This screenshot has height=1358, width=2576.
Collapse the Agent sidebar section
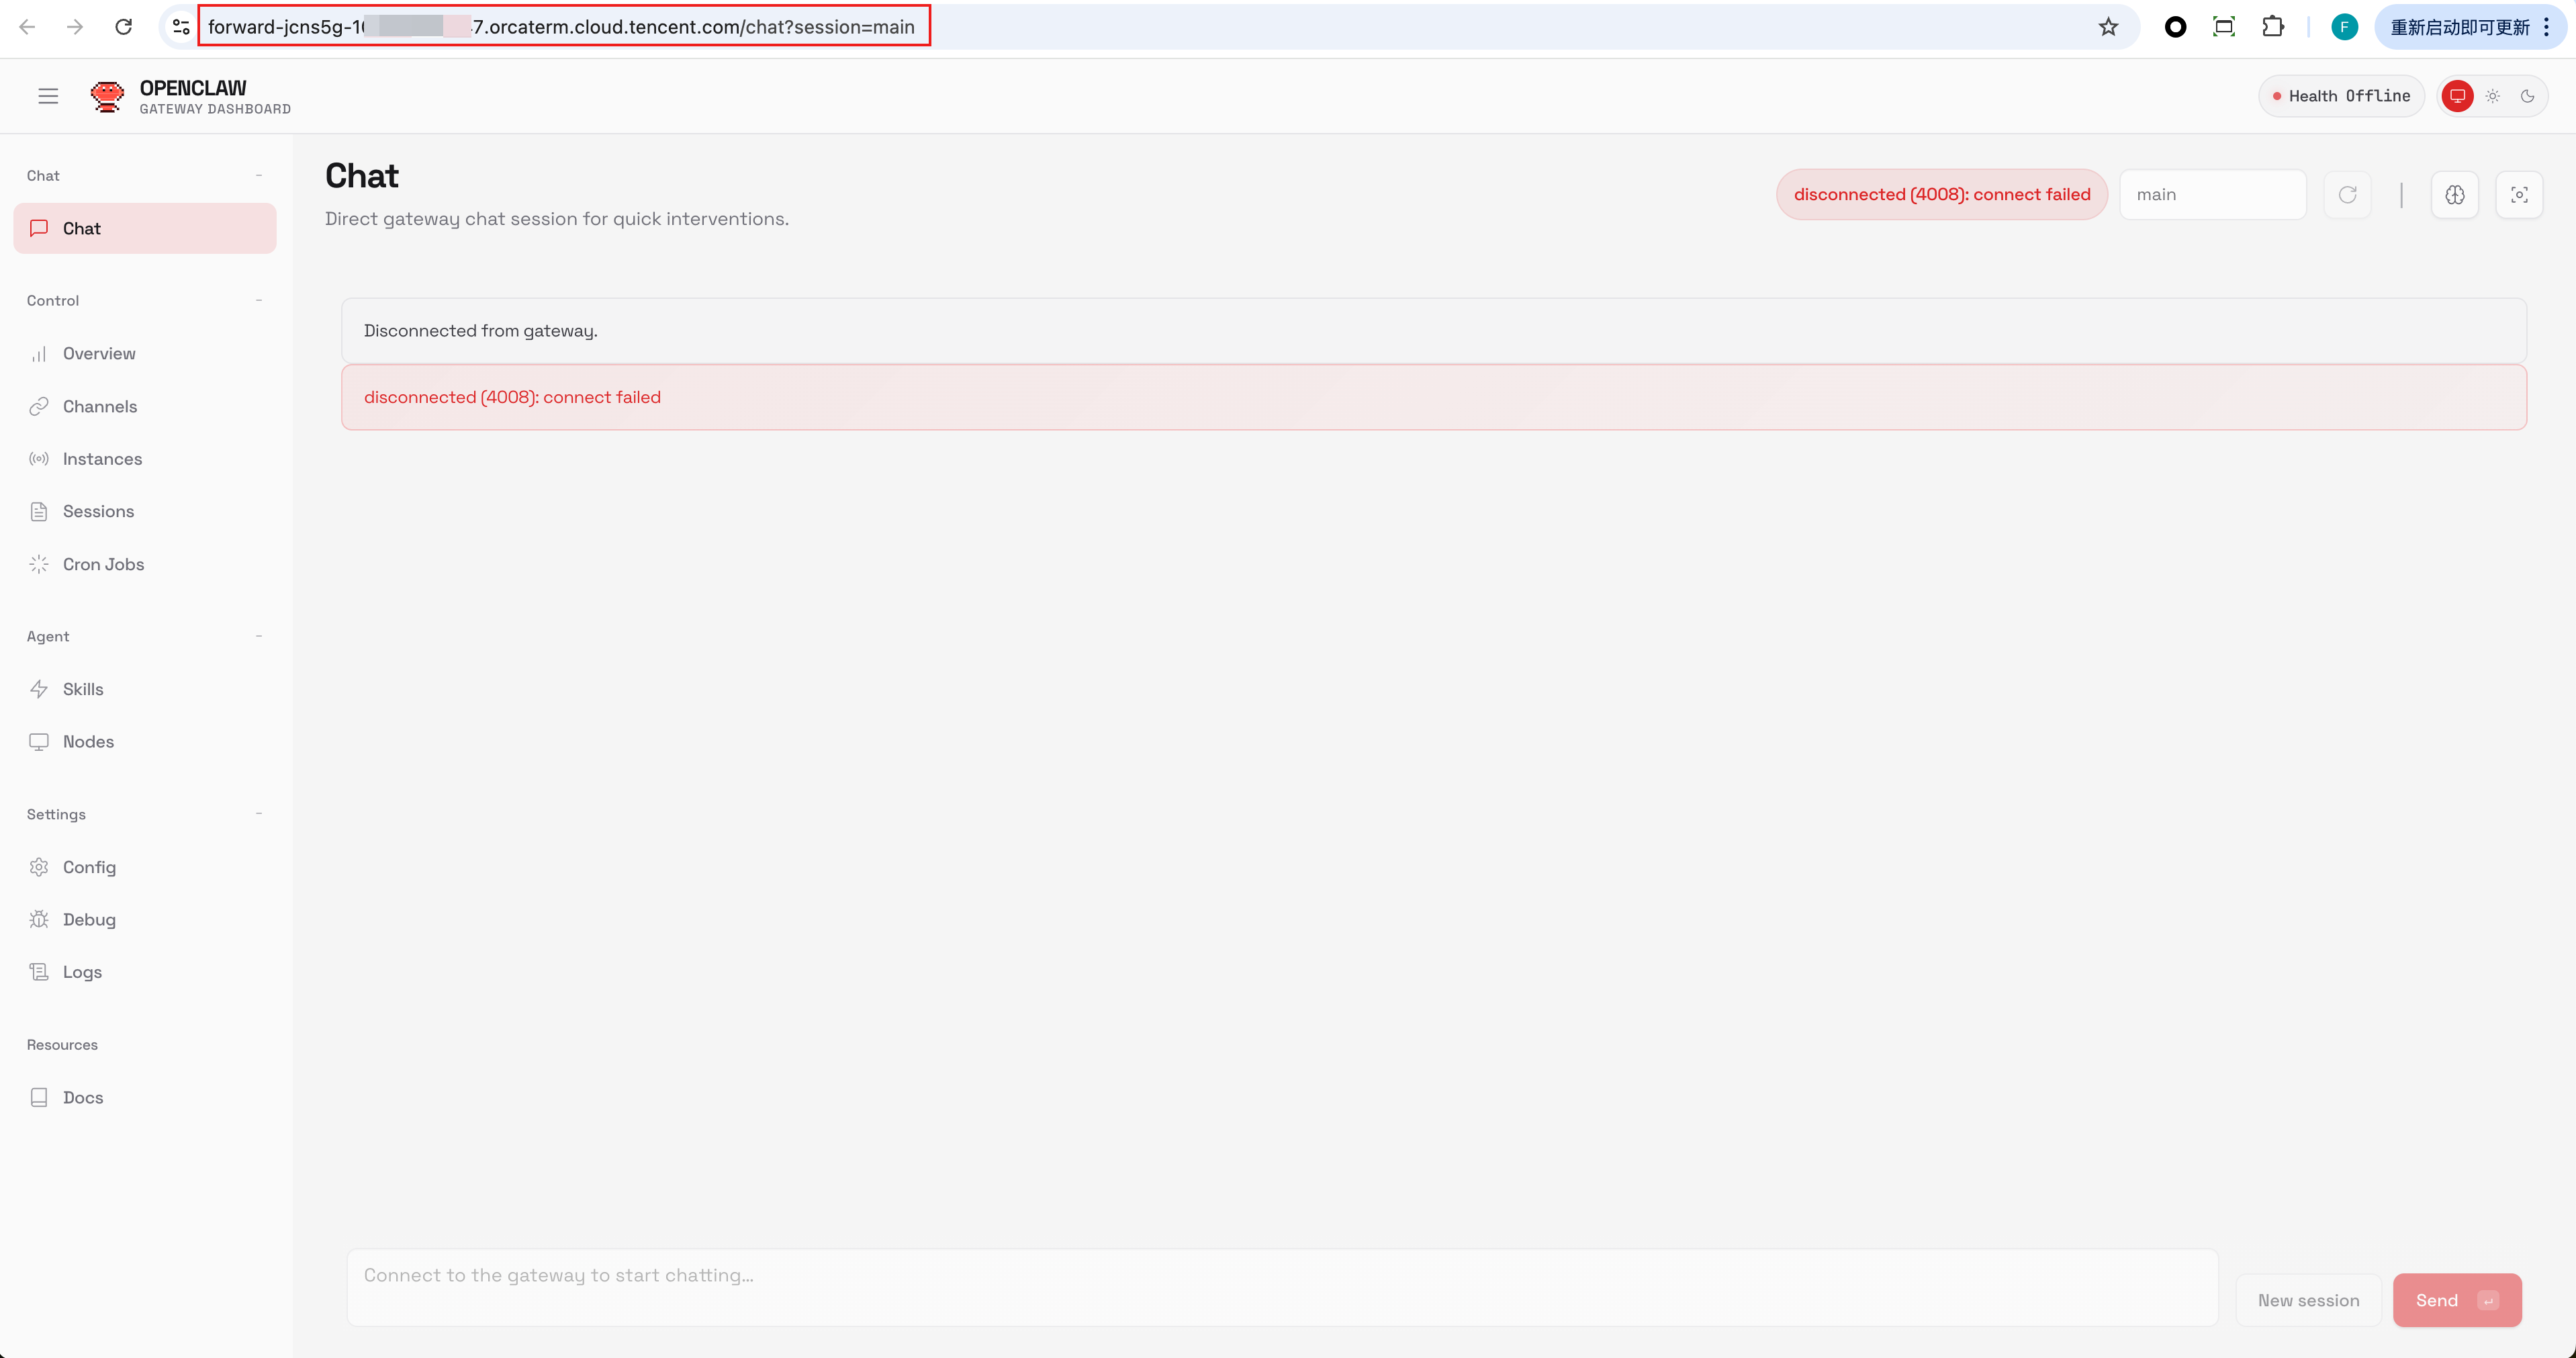point(259,636)
